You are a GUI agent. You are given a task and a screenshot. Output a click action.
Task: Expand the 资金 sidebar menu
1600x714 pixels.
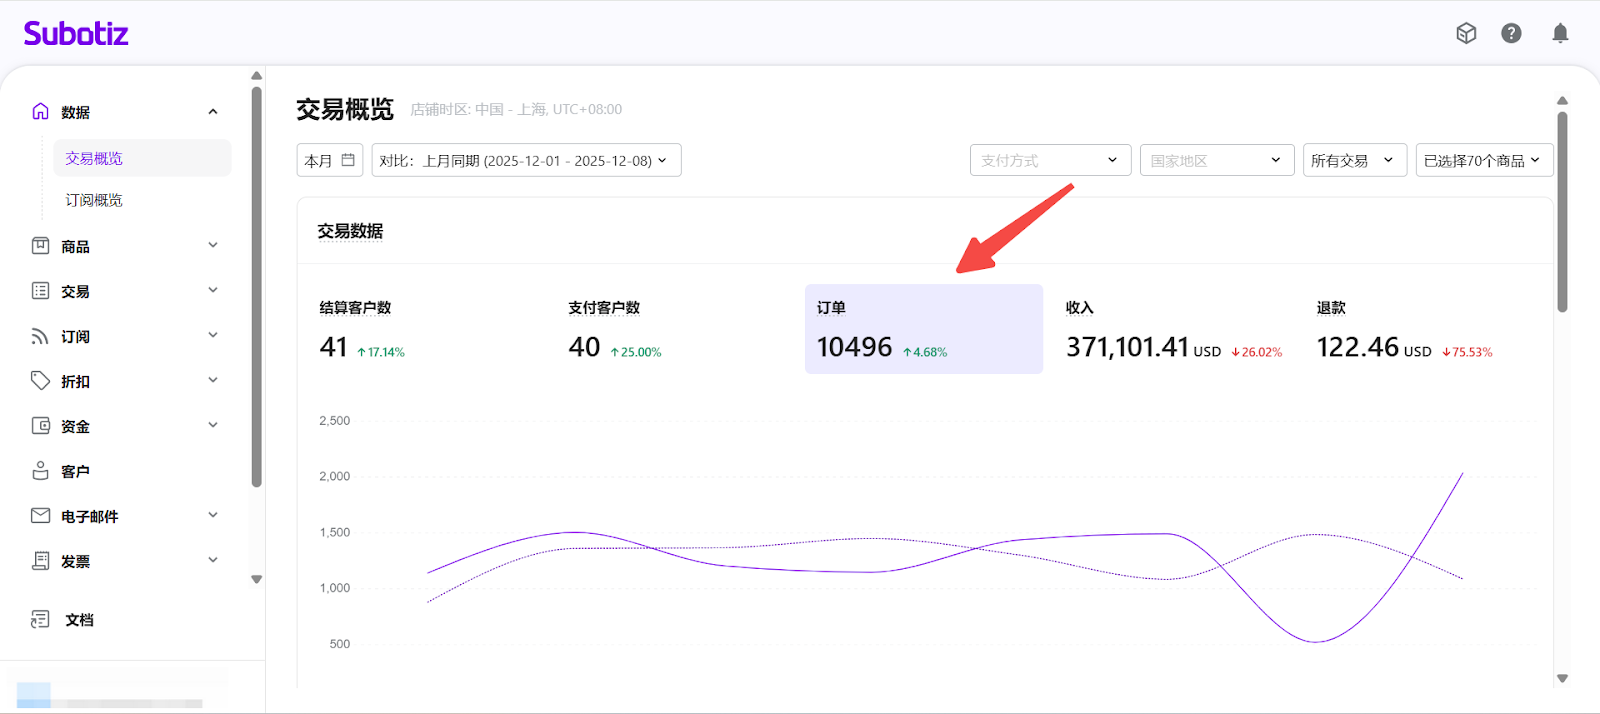point(213,426)
